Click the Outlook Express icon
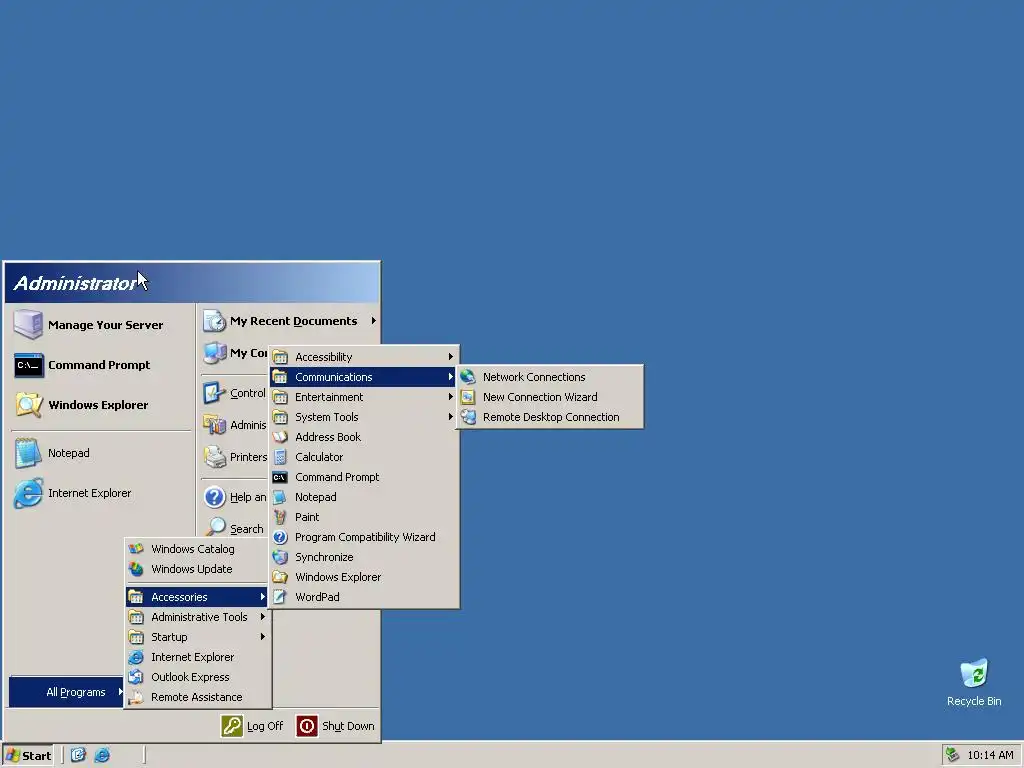The width and height of the screenshot is (1024, 768). point(136,677)
